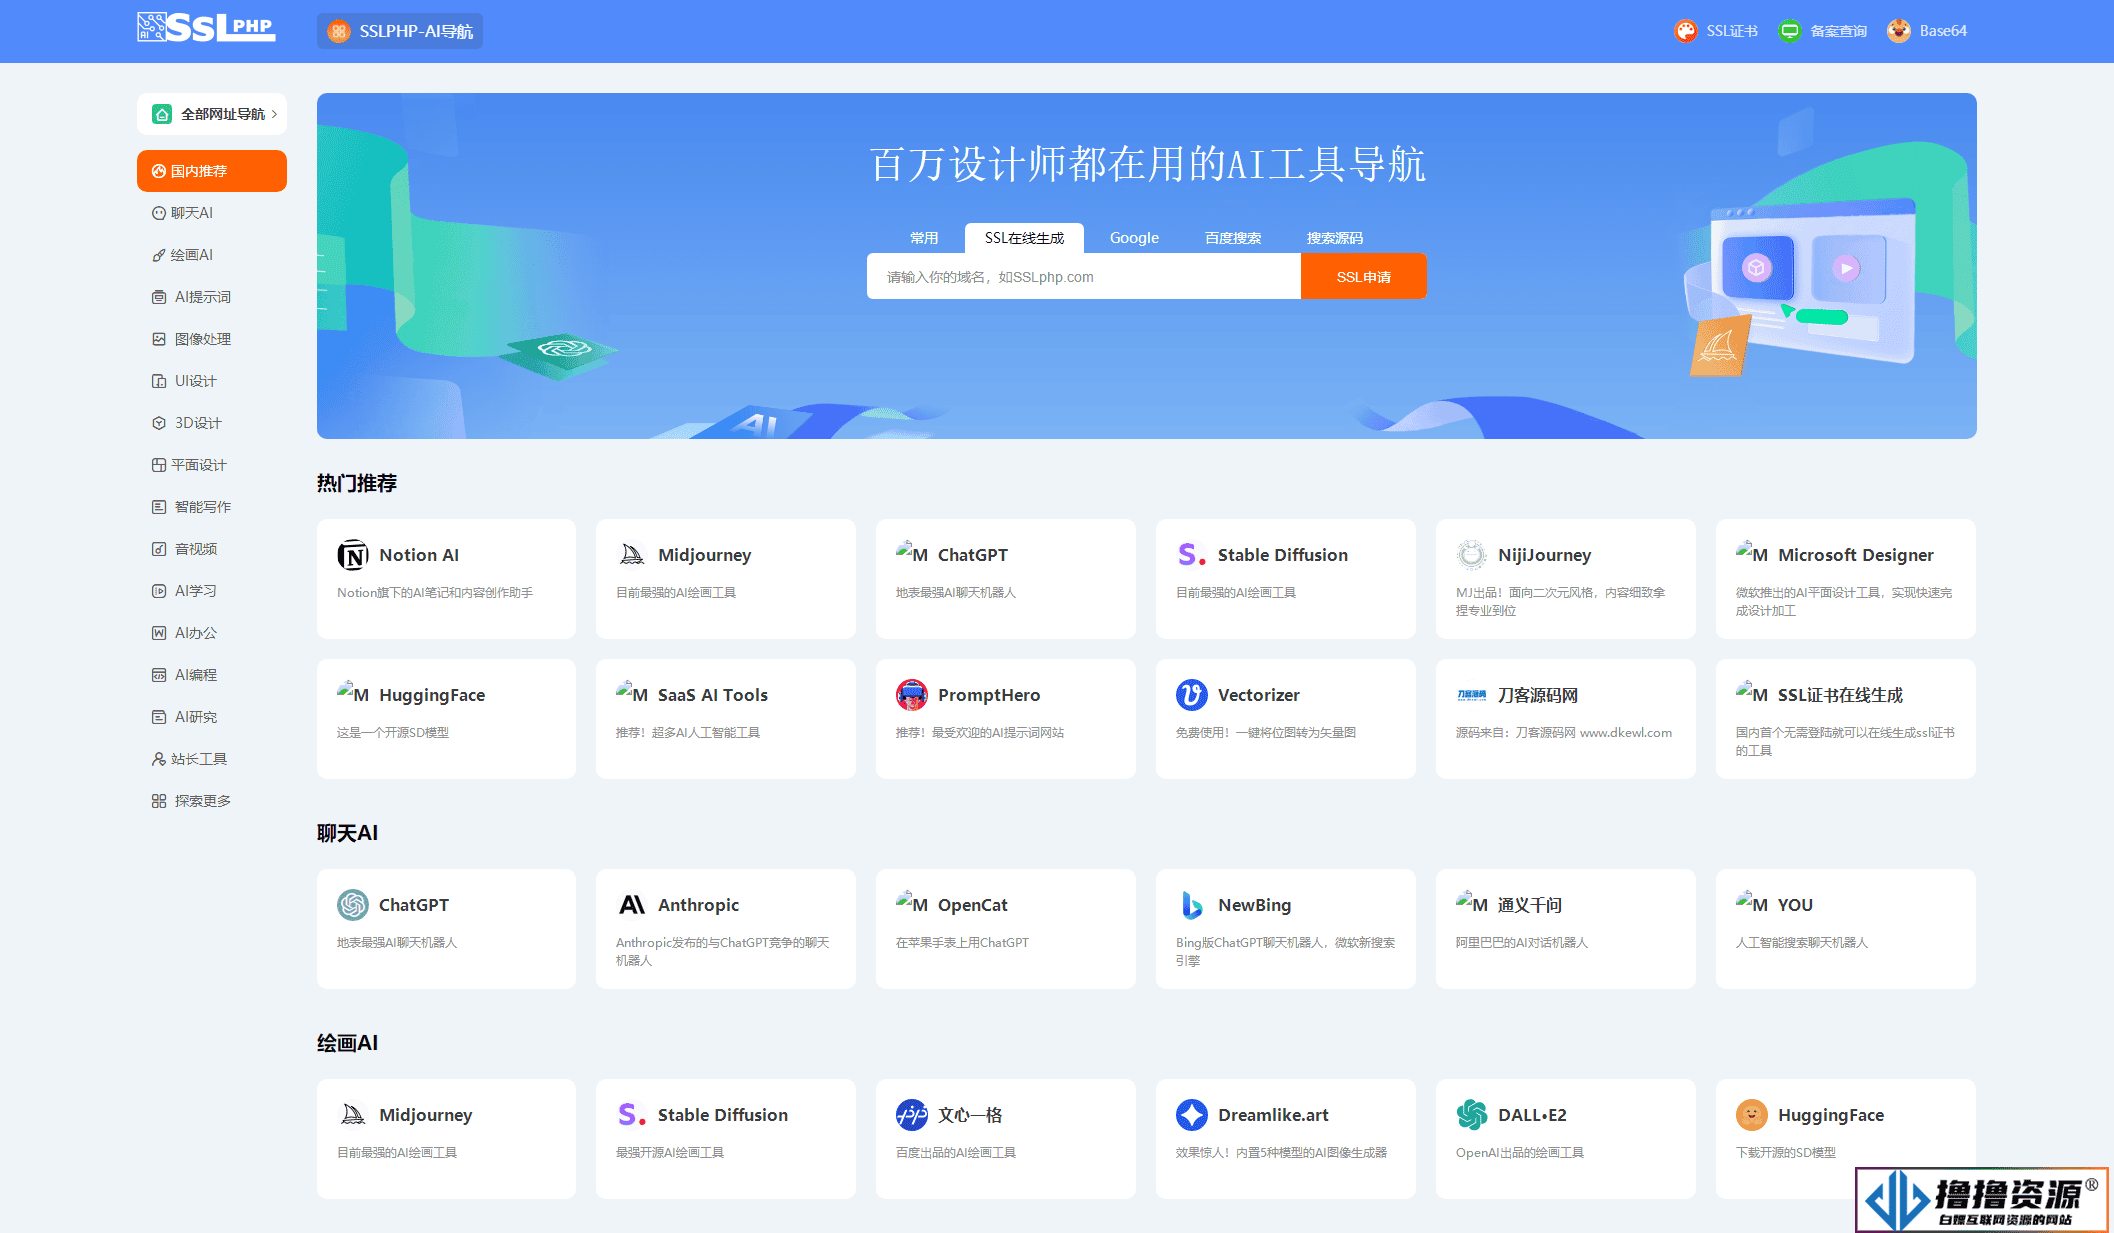
Task: Click the HuggingFace emoji icon under 绘画AI
Action: (x=1752, y=1115)
